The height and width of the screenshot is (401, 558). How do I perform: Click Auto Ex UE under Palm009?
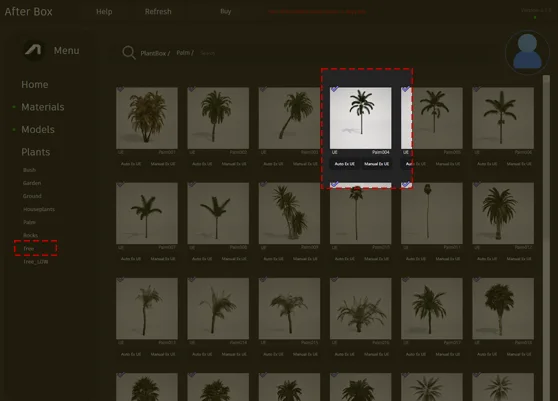tap(273, 259)
